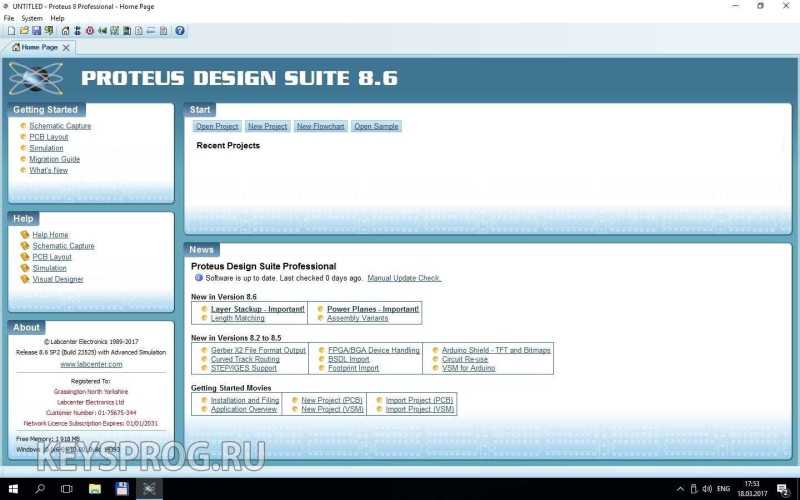
Task: Open Schematic Capture link in Help panel
Action: pyautogui.click(x=63, y=246)
